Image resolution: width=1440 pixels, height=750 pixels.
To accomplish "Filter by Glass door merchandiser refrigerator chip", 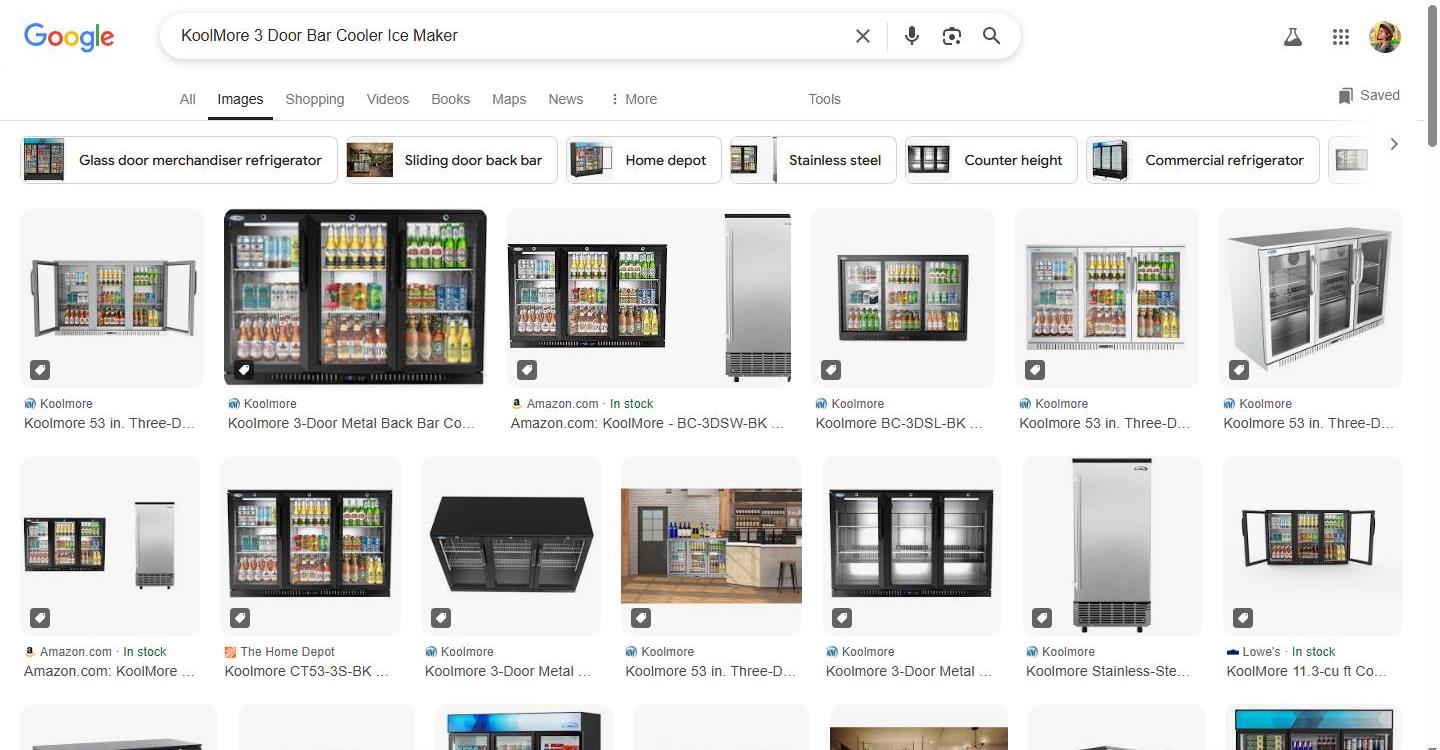I will pos(179,160).
